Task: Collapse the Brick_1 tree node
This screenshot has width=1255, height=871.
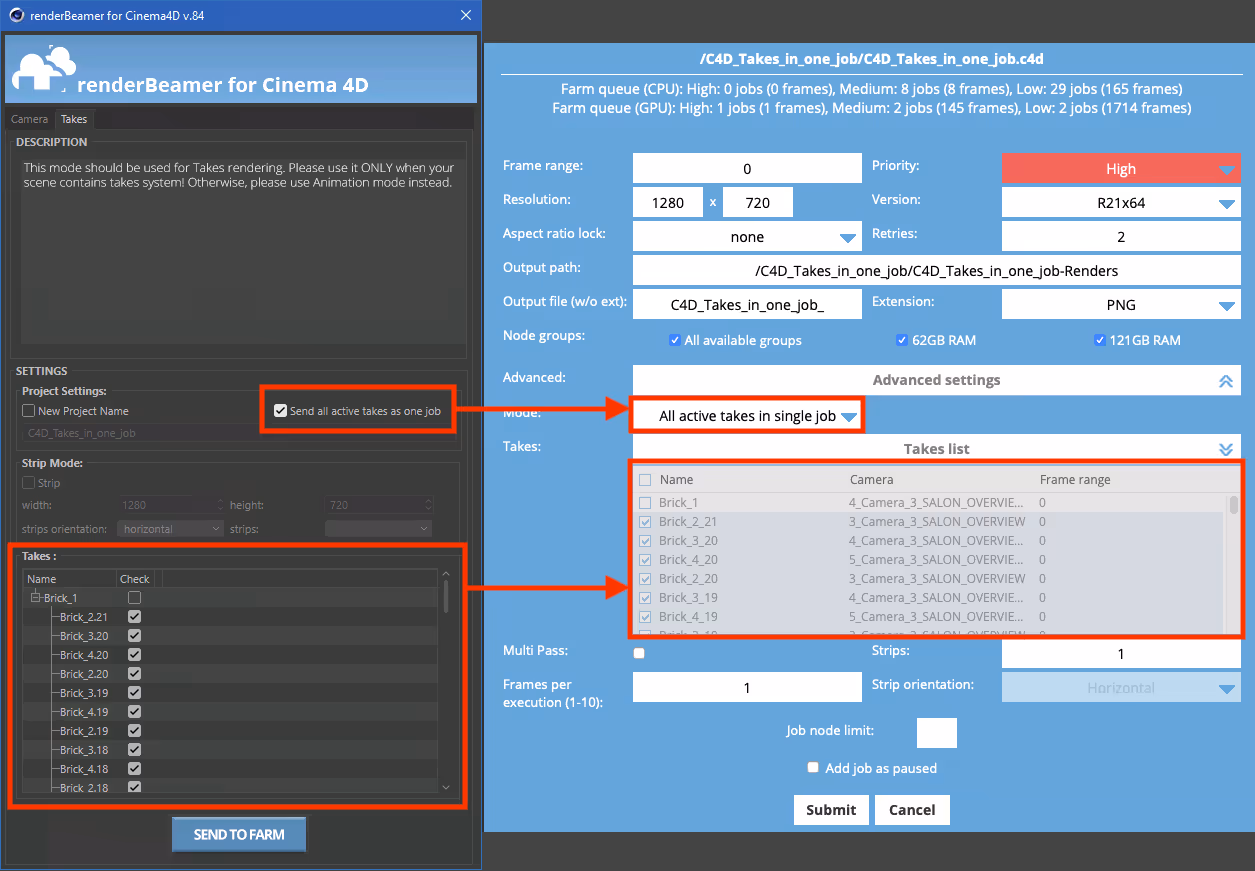Action: 36,597
